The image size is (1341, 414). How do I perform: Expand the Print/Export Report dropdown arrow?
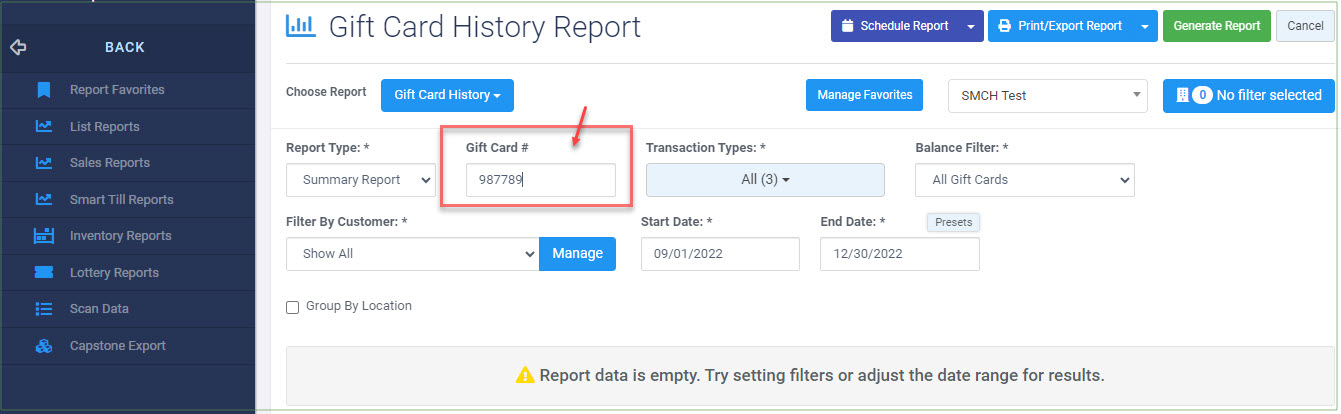(x=1145, y=26)
